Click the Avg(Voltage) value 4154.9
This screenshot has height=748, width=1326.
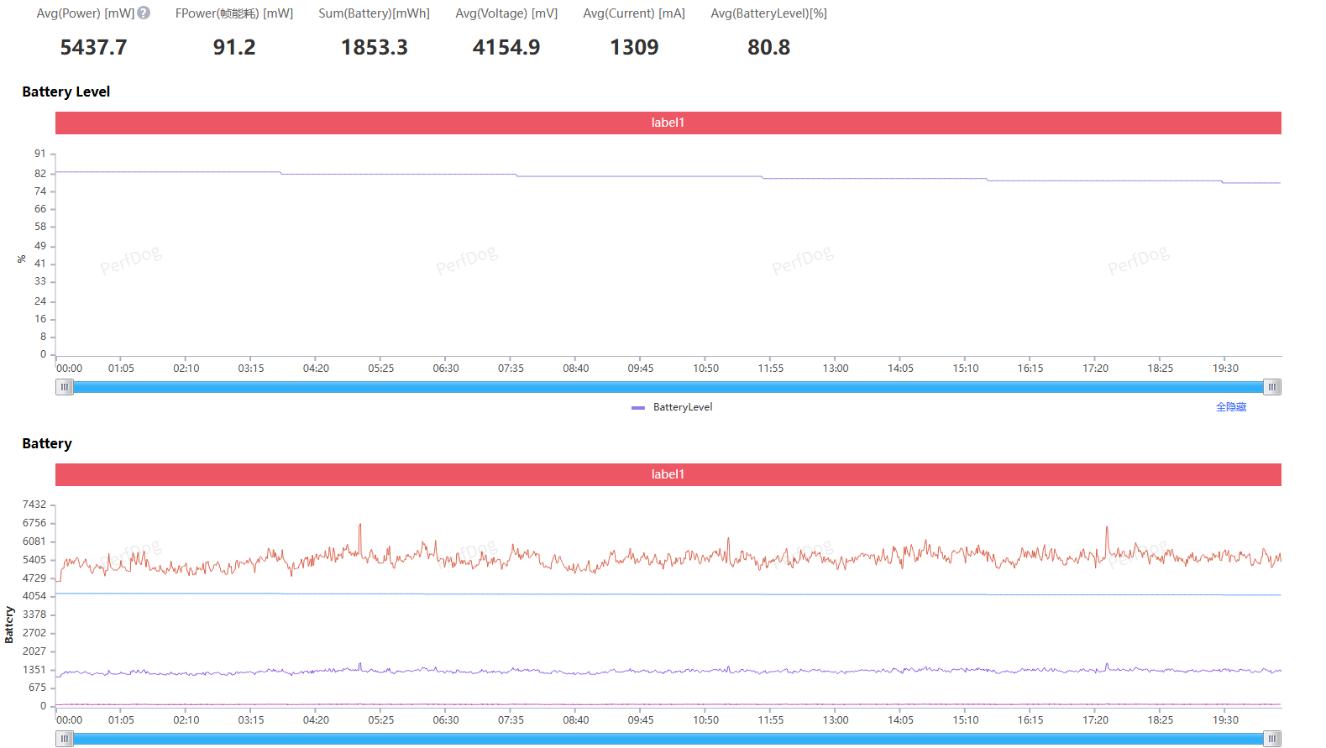click(x=506, y=47)
